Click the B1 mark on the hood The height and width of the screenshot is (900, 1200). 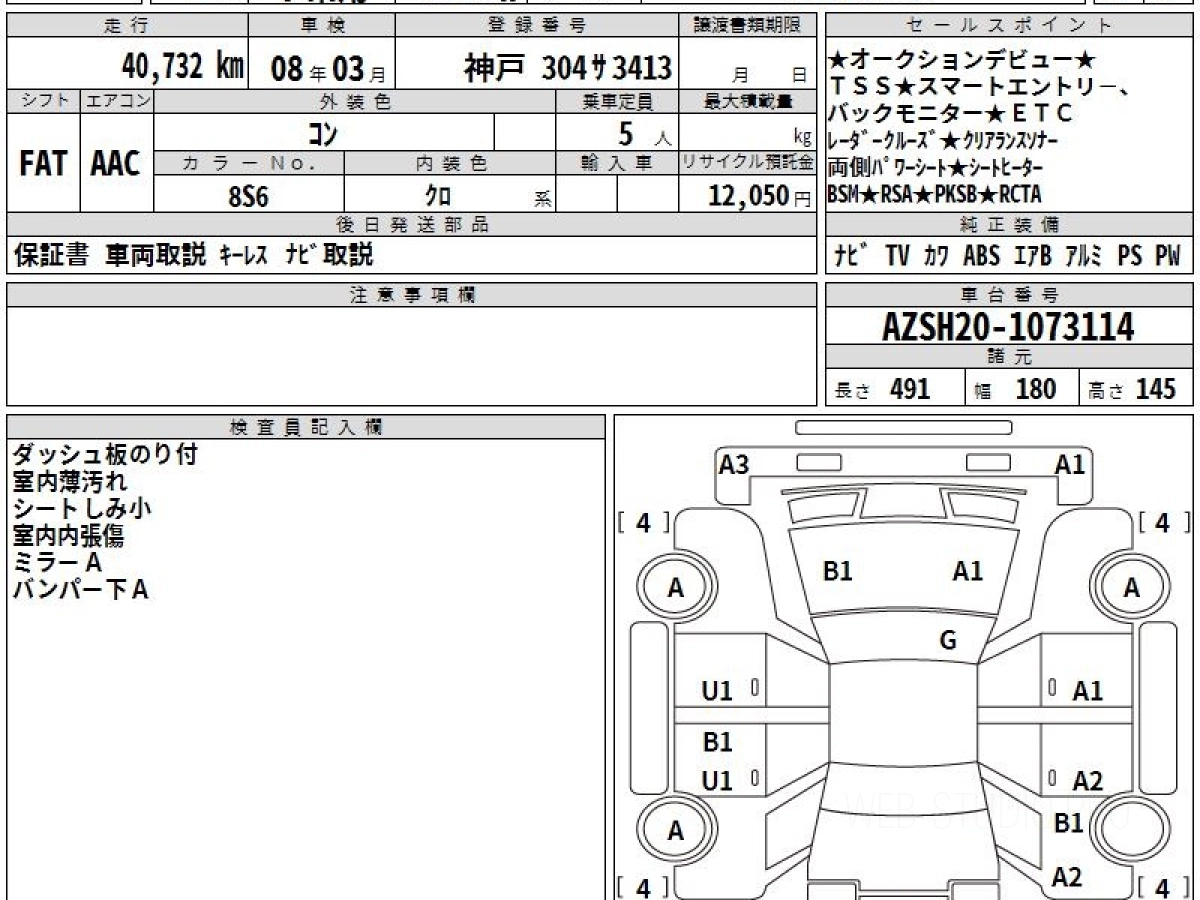[x=838, y=571]
